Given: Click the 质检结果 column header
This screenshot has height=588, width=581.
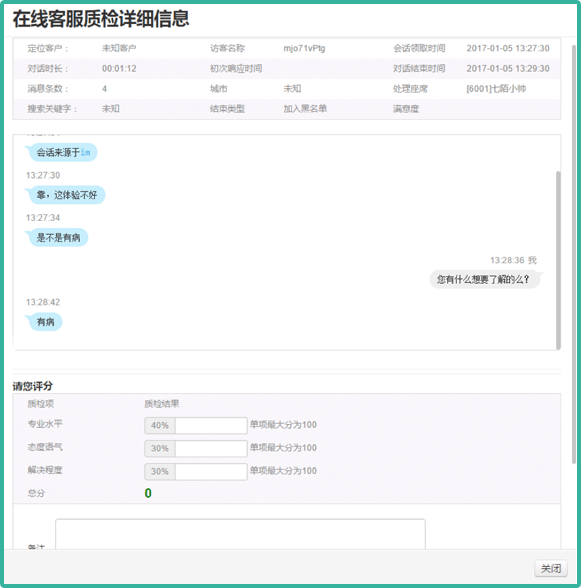Looking at the screenshot, I should click(162, 404).
